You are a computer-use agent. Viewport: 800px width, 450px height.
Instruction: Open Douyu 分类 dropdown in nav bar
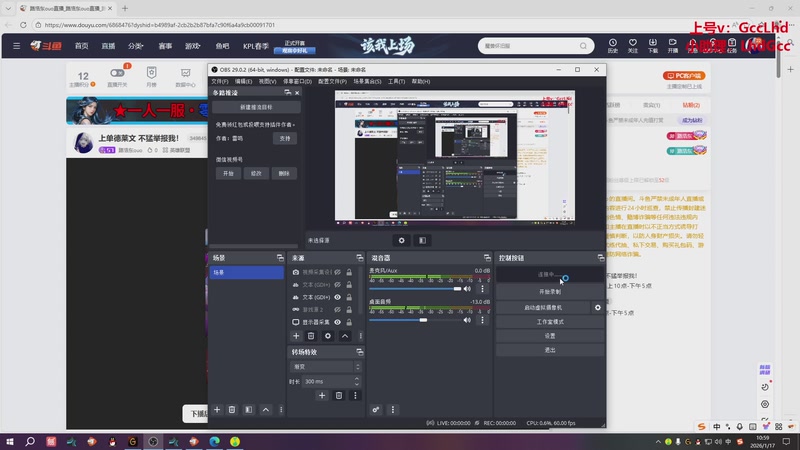pyautogui.click(x=136, y=46)
